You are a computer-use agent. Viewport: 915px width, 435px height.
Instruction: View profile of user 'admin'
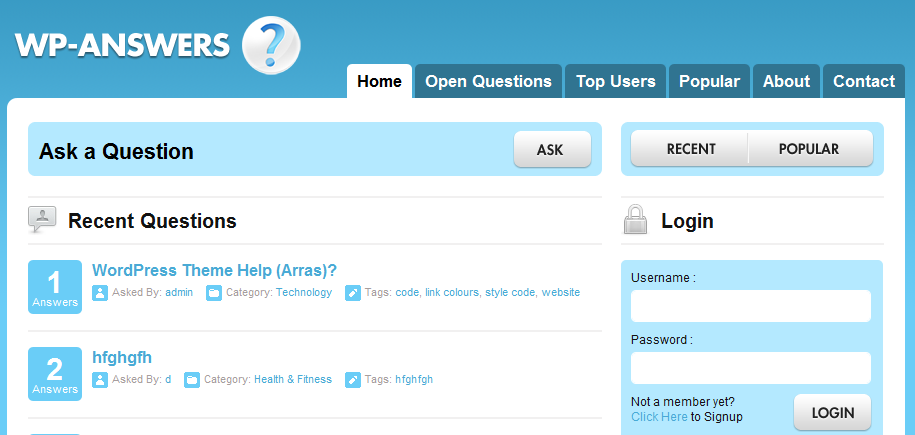(x=179, y=293)
